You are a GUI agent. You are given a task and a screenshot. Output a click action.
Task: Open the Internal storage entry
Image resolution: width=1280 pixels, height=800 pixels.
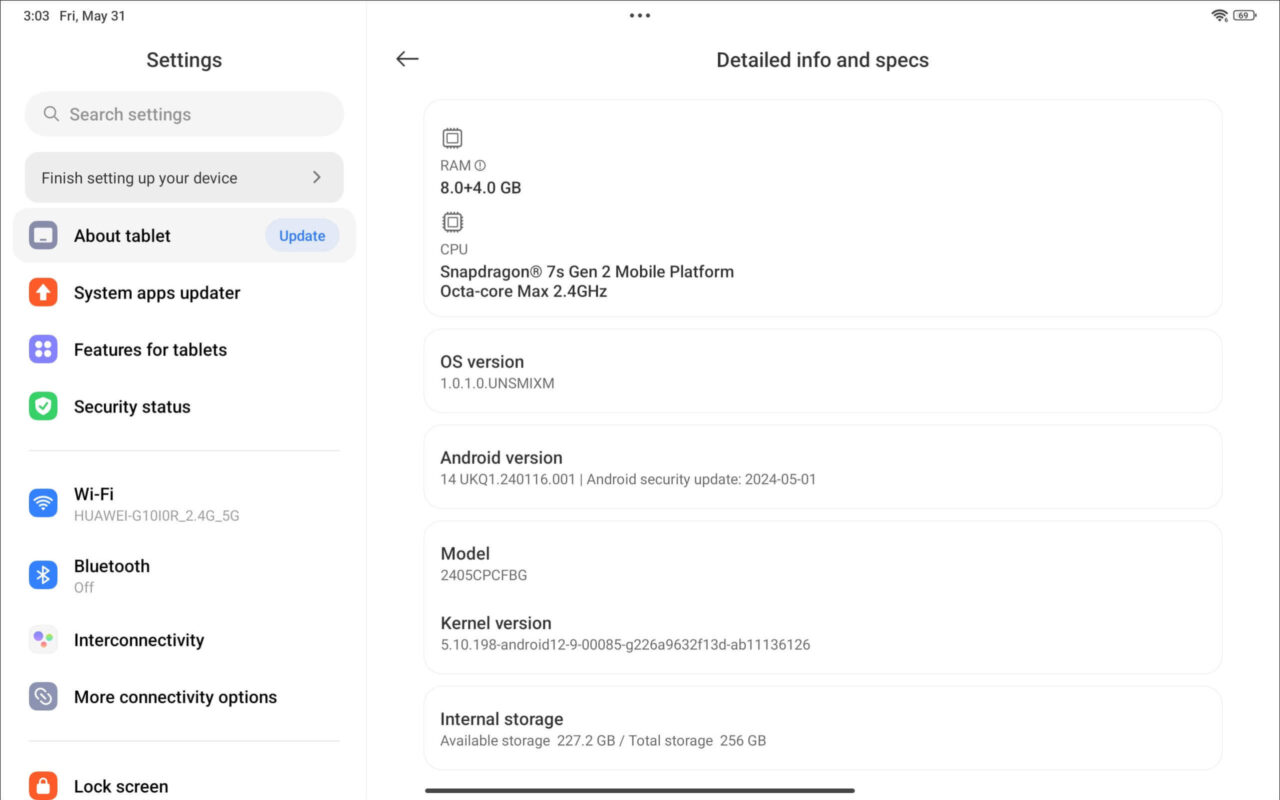pos(822,727)
